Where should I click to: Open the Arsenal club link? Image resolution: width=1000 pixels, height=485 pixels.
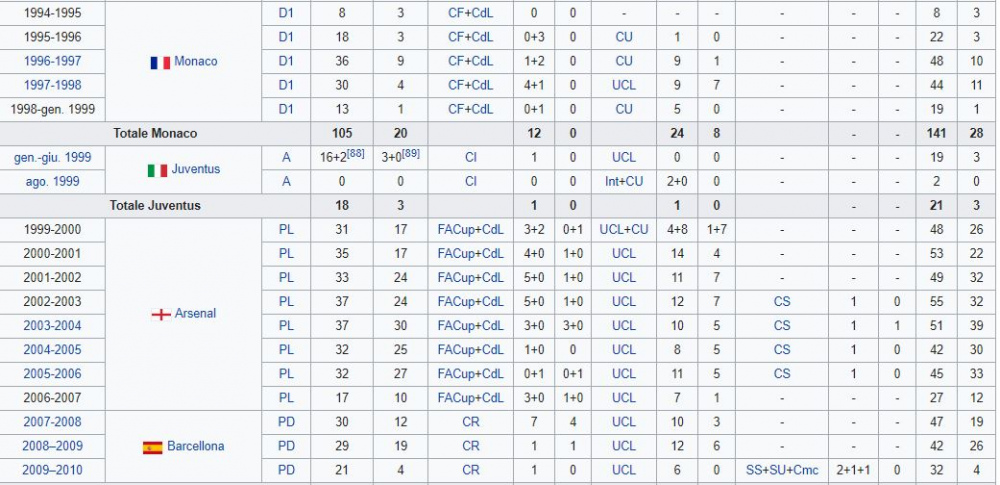pyautogui.click(x=195, y=313)
